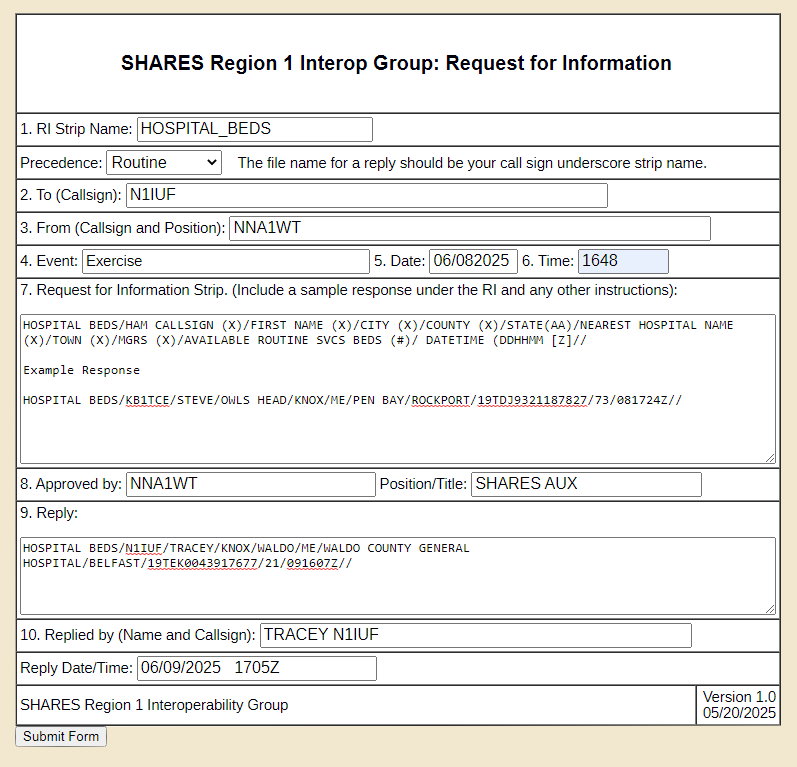Click the Approved by field
Screen dimensions: 797x767
(250, 484)
